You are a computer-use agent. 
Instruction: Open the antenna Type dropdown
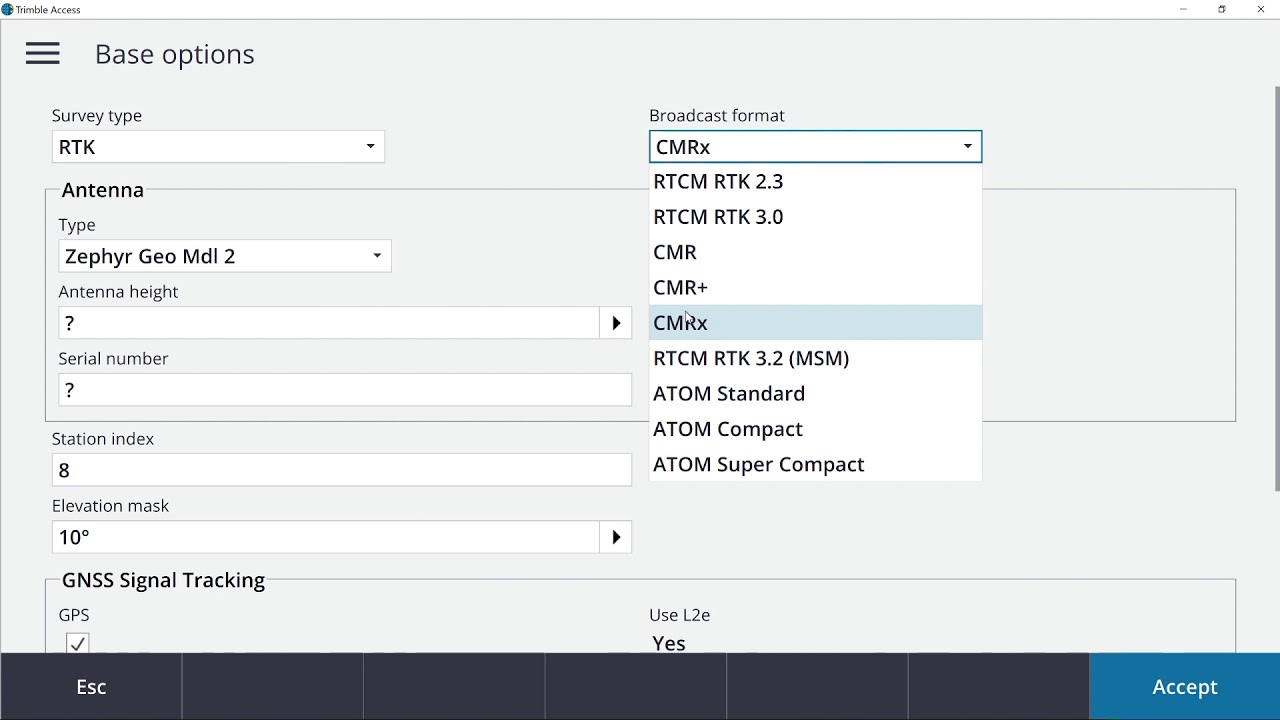coord(225,256)
